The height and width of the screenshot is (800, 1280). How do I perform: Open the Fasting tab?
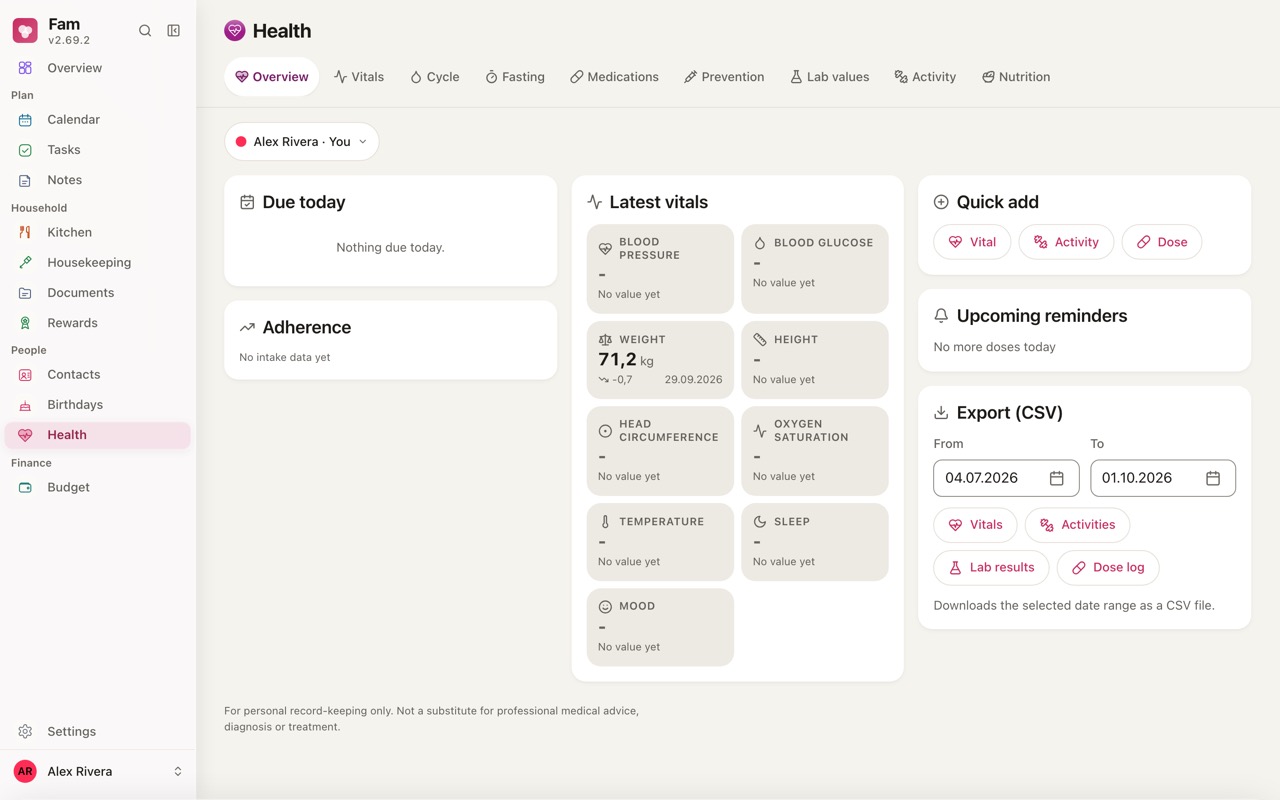(515, 77)
